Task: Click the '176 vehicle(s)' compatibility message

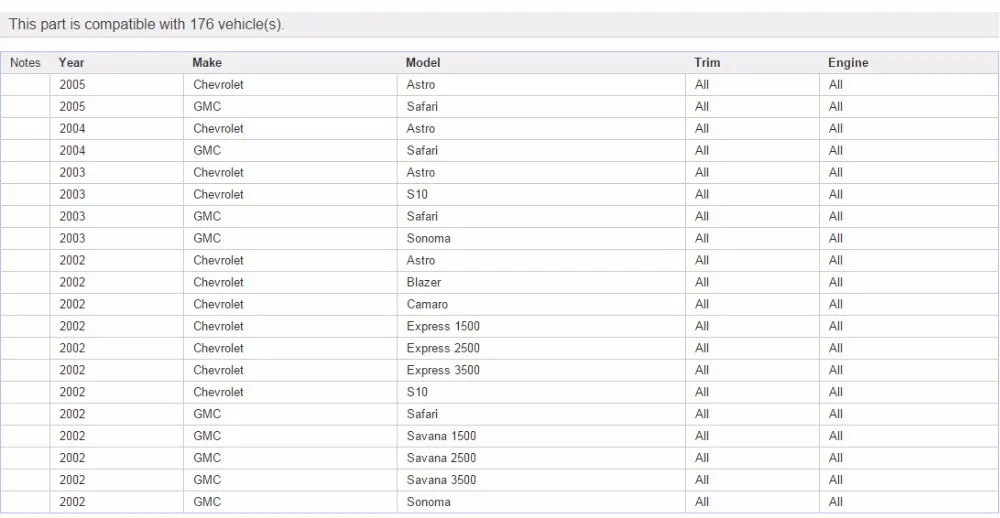Action: pos(147,24)
